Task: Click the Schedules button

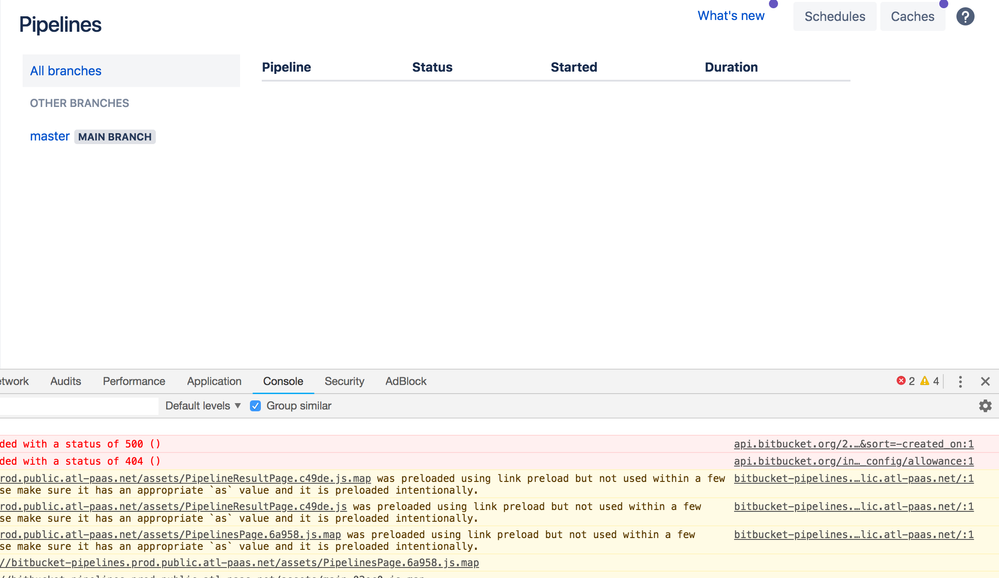Action: point(835,17)
